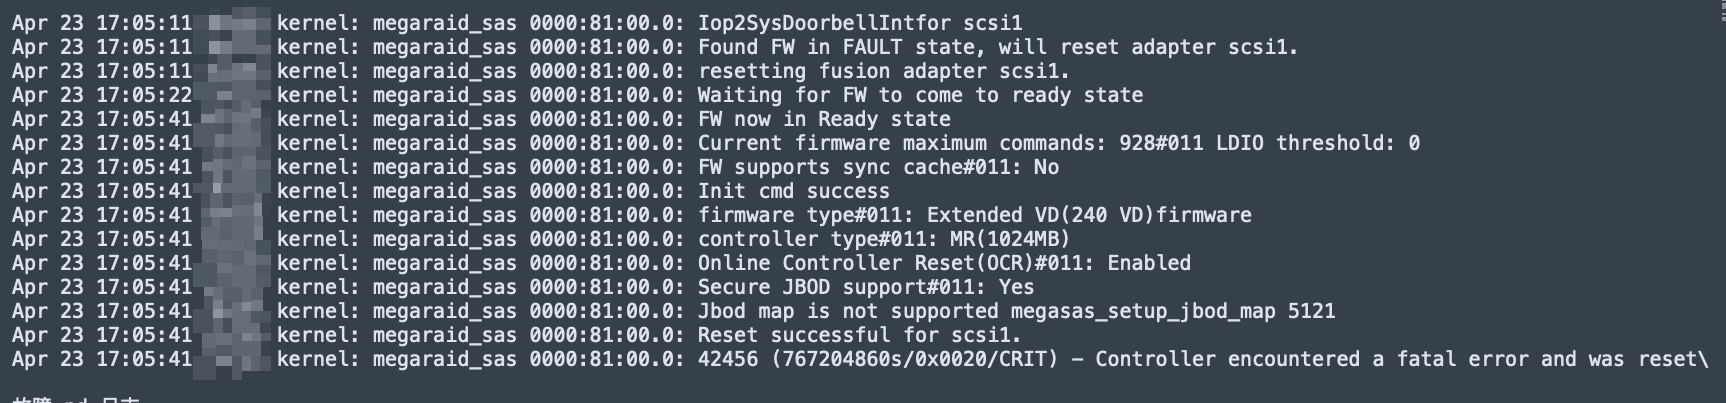The image size is (1726, 403).
Task: Click the 'Init cmd success' log entry
Action: click(793, 191)
